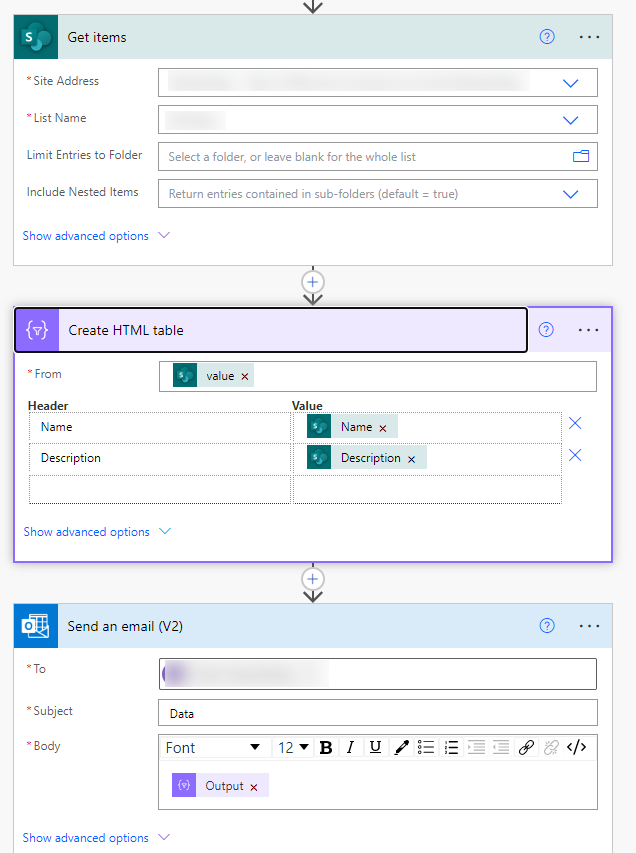Insert a numbered list
Viewport: 636px width, 853px height.
click(451, 747)
